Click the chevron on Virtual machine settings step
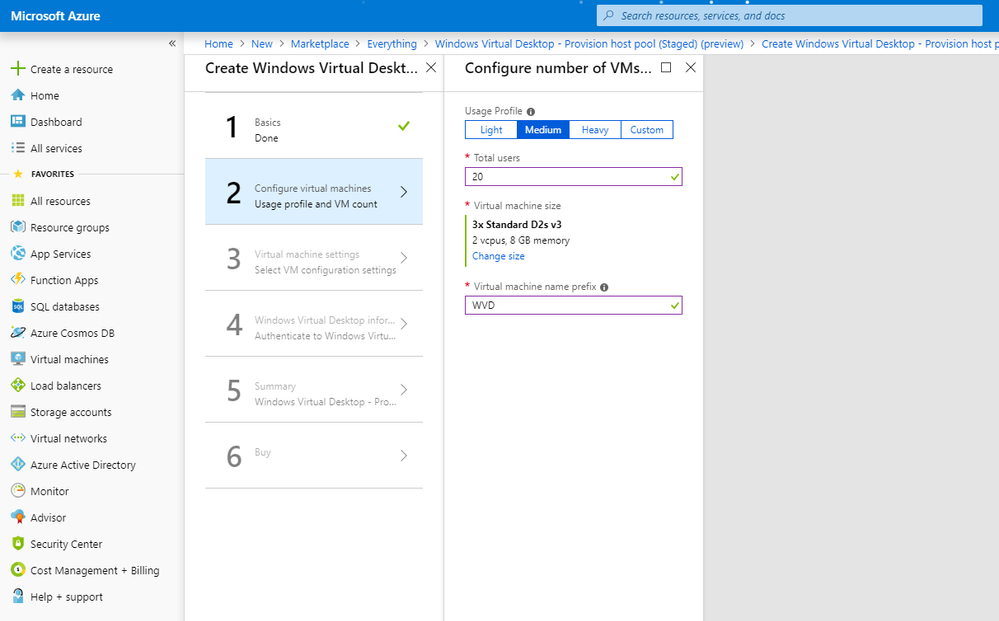The image size is (999, 621). tap(403, 258)
